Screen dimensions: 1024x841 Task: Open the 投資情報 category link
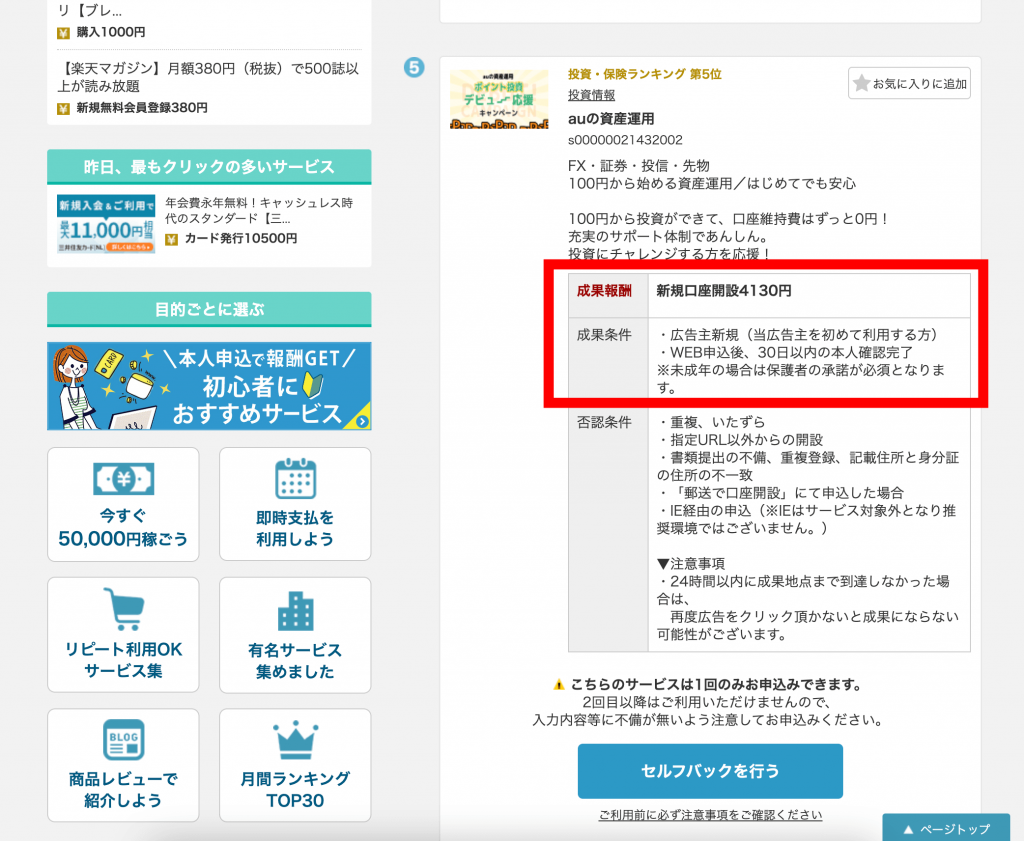(x=591, y=95)
